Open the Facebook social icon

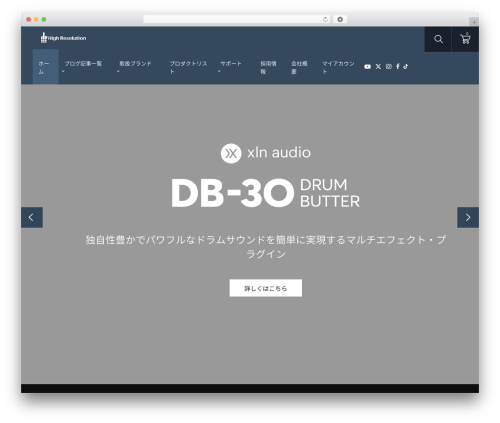398,67
